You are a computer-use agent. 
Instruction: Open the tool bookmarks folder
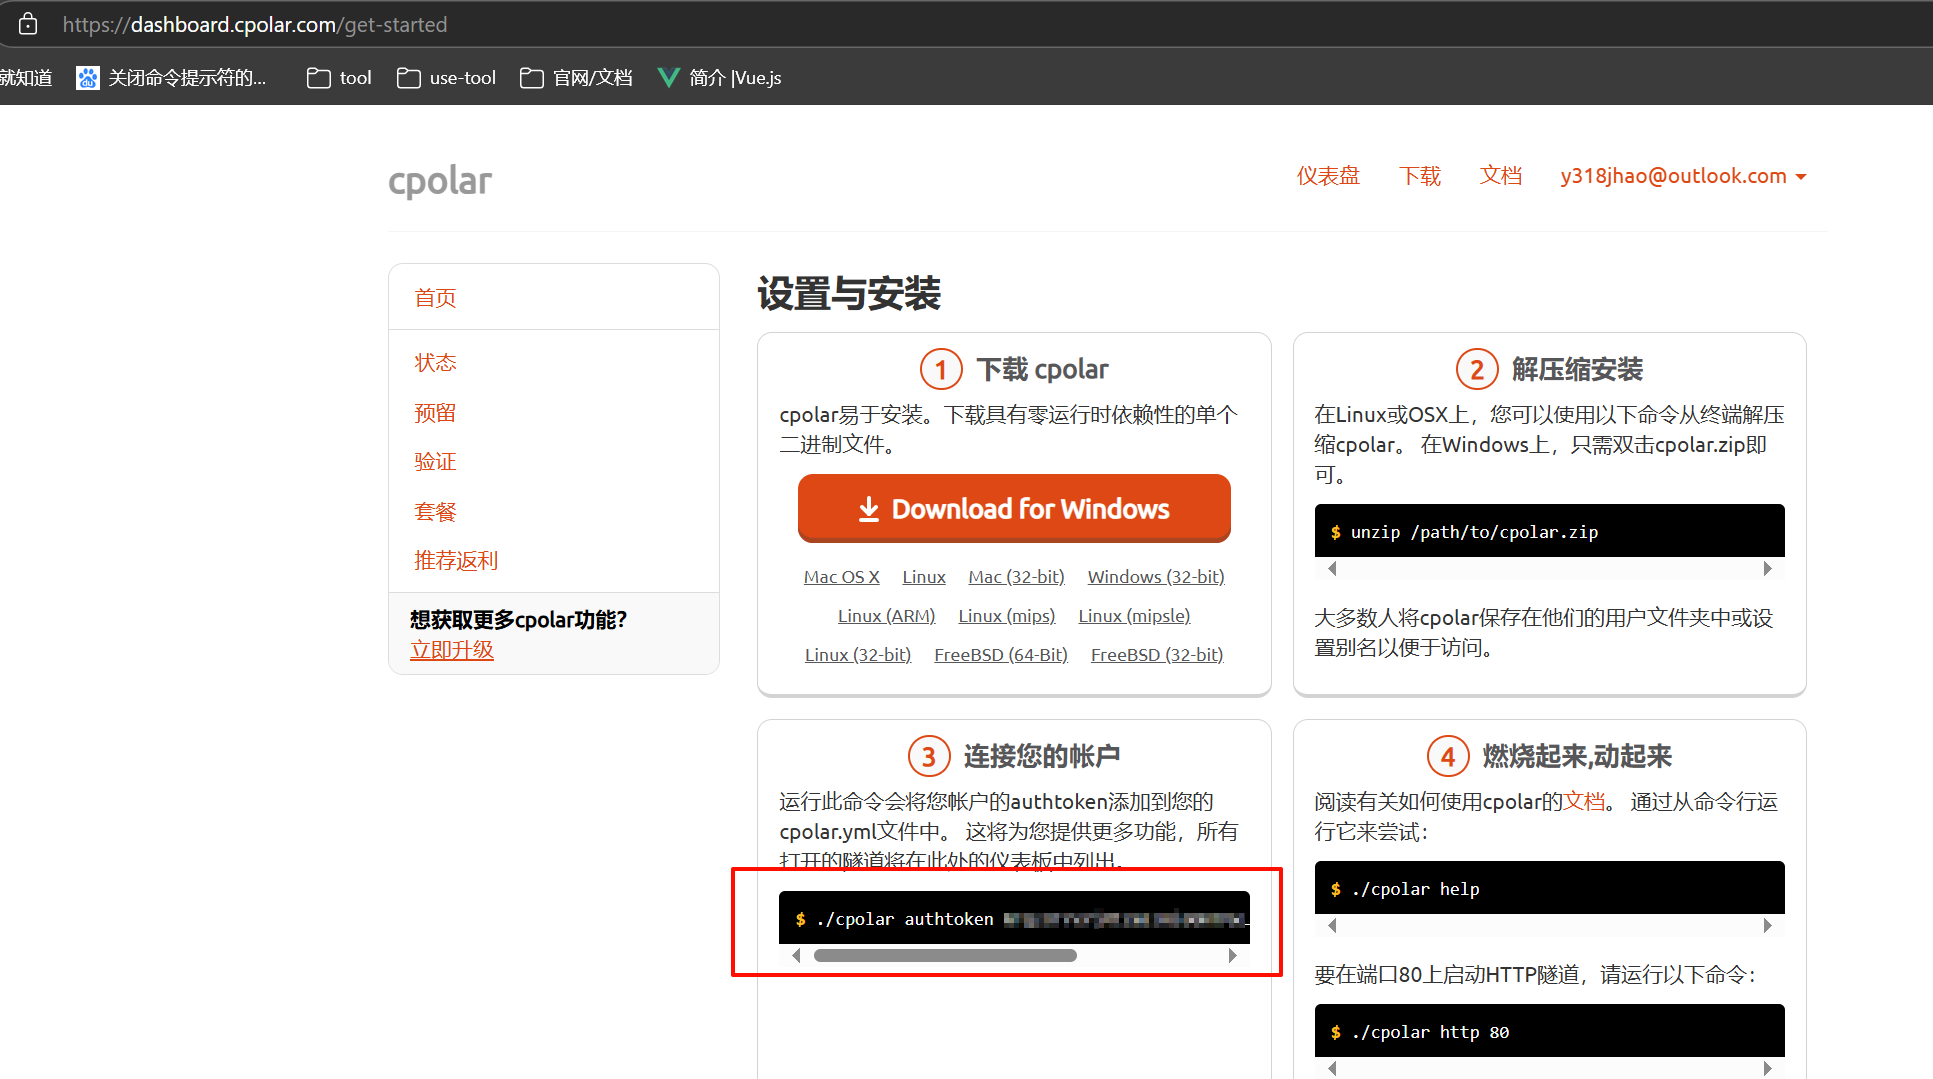point(339,78)
